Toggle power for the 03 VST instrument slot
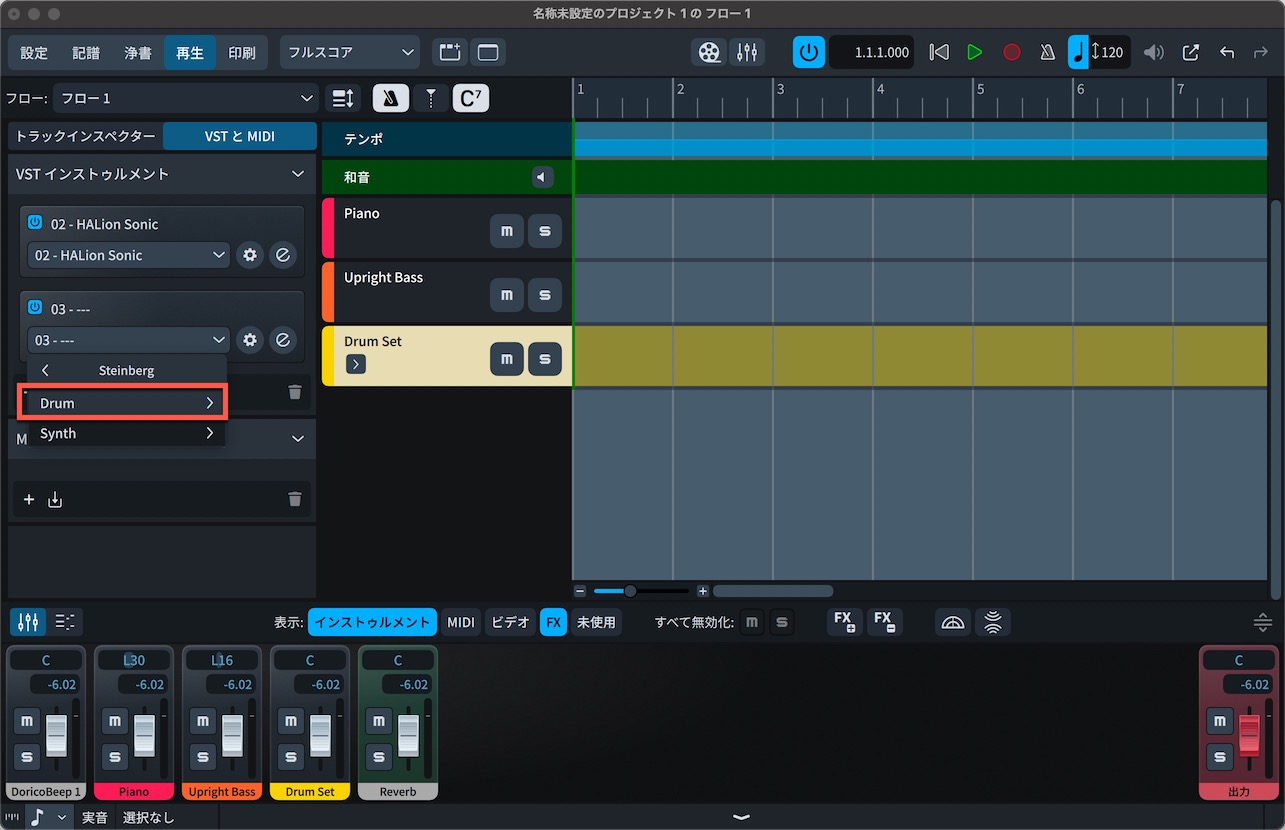This screenshot has height=830, width=1285. click(x=35, y=307)
